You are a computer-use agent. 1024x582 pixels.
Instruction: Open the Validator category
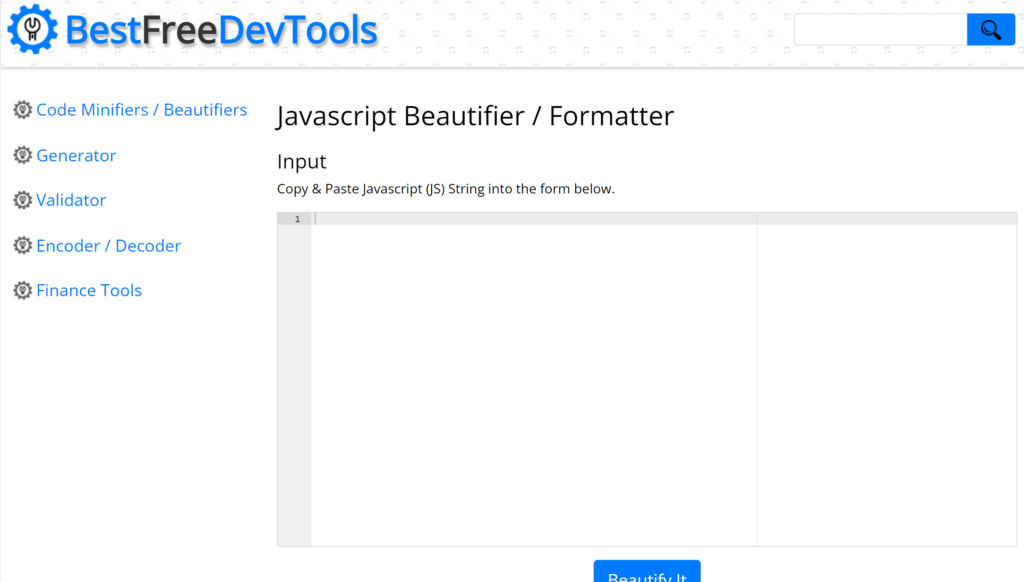coord(71,200)
